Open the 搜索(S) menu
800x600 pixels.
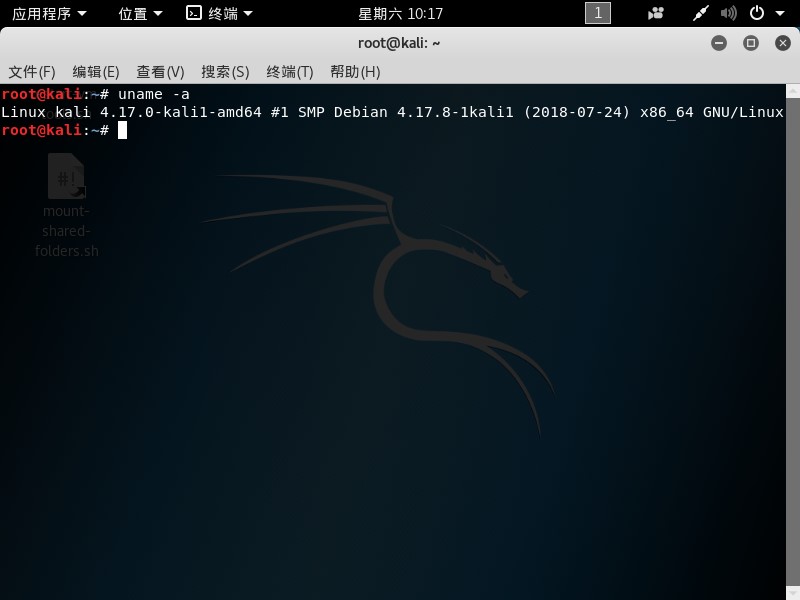[x=225, y=72]
